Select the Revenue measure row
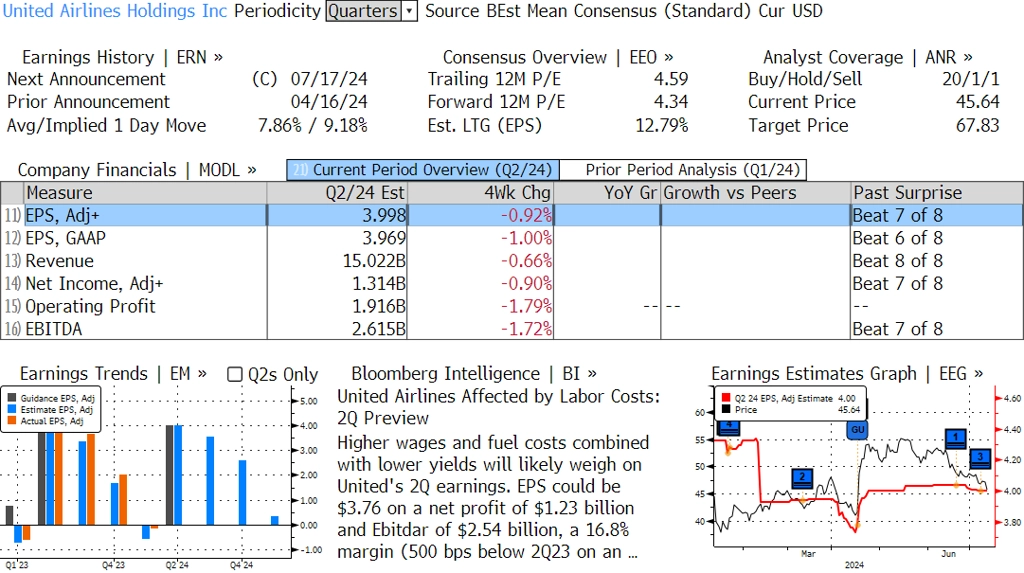1024x573 pixels. 512,261
